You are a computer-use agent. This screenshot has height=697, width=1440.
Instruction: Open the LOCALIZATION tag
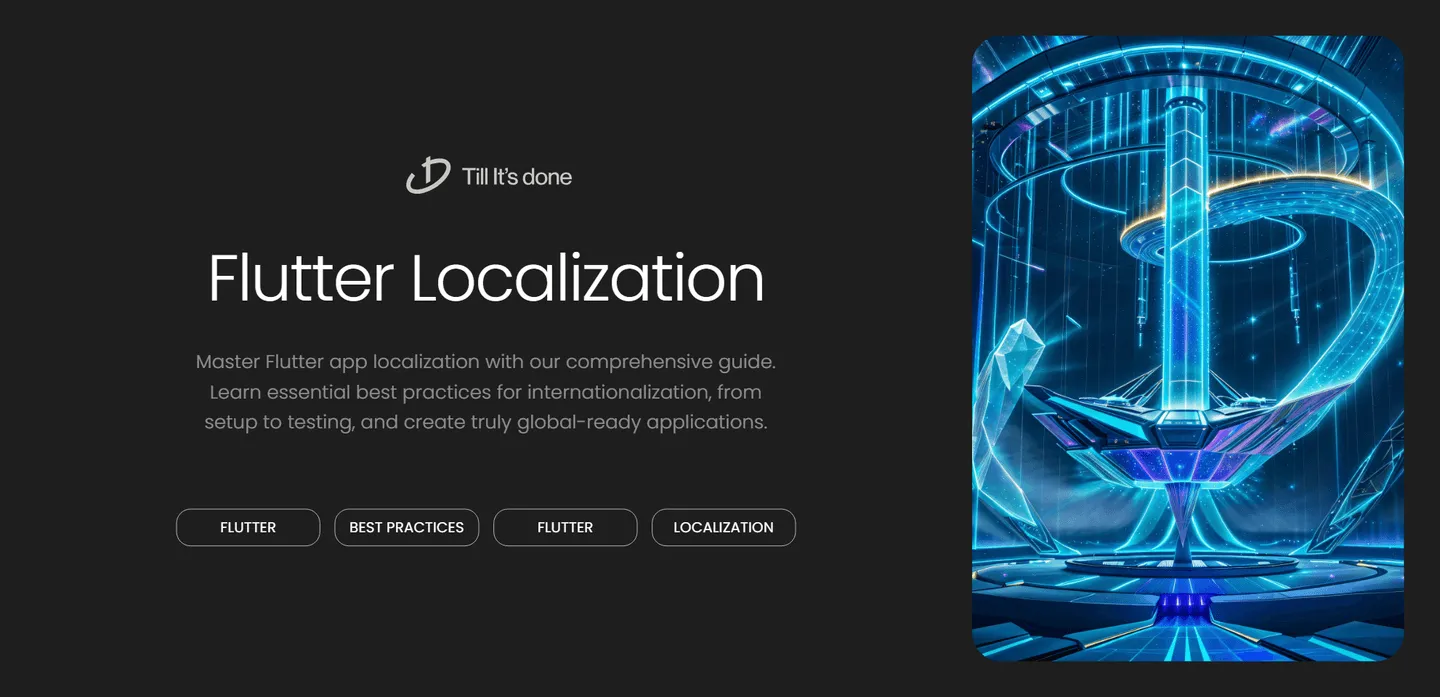pos(723,527)
